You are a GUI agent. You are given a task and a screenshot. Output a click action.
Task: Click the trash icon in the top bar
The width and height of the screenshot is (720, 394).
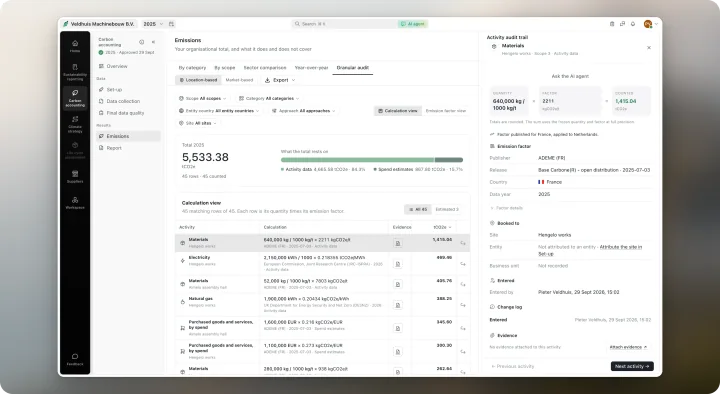612,24
